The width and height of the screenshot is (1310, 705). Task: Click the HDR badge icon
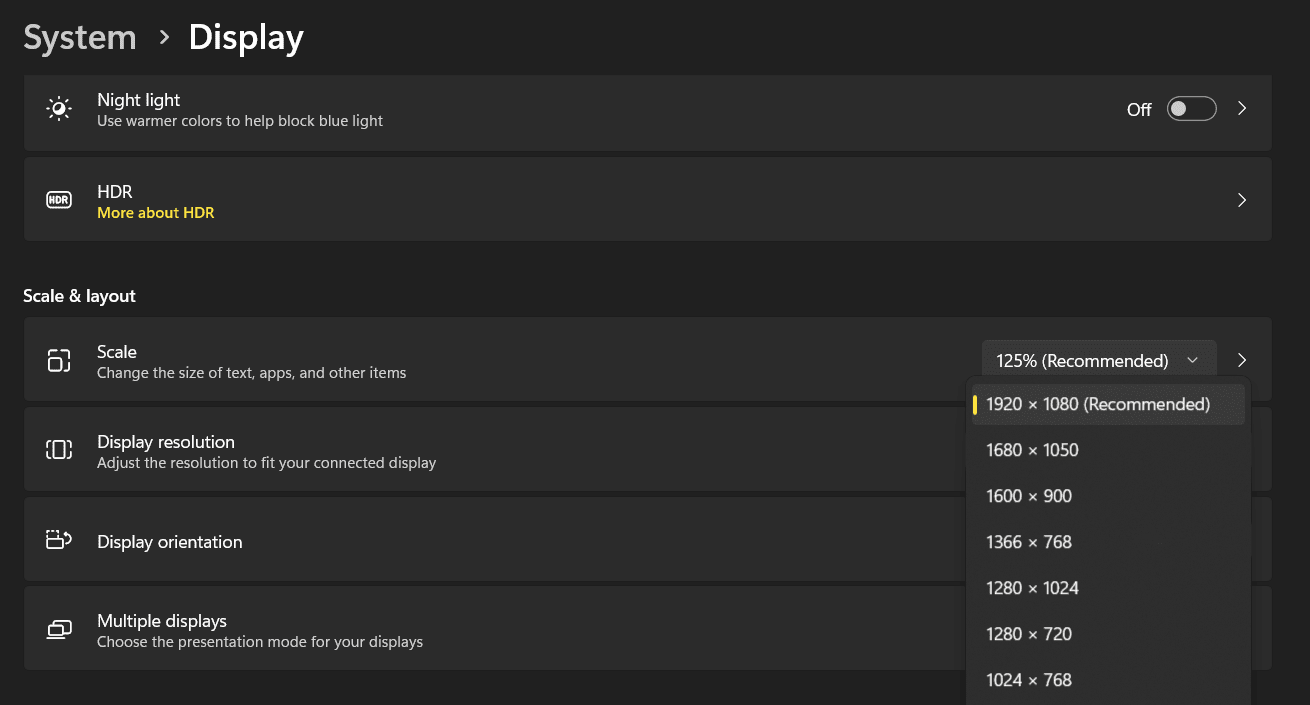[58, 199]
